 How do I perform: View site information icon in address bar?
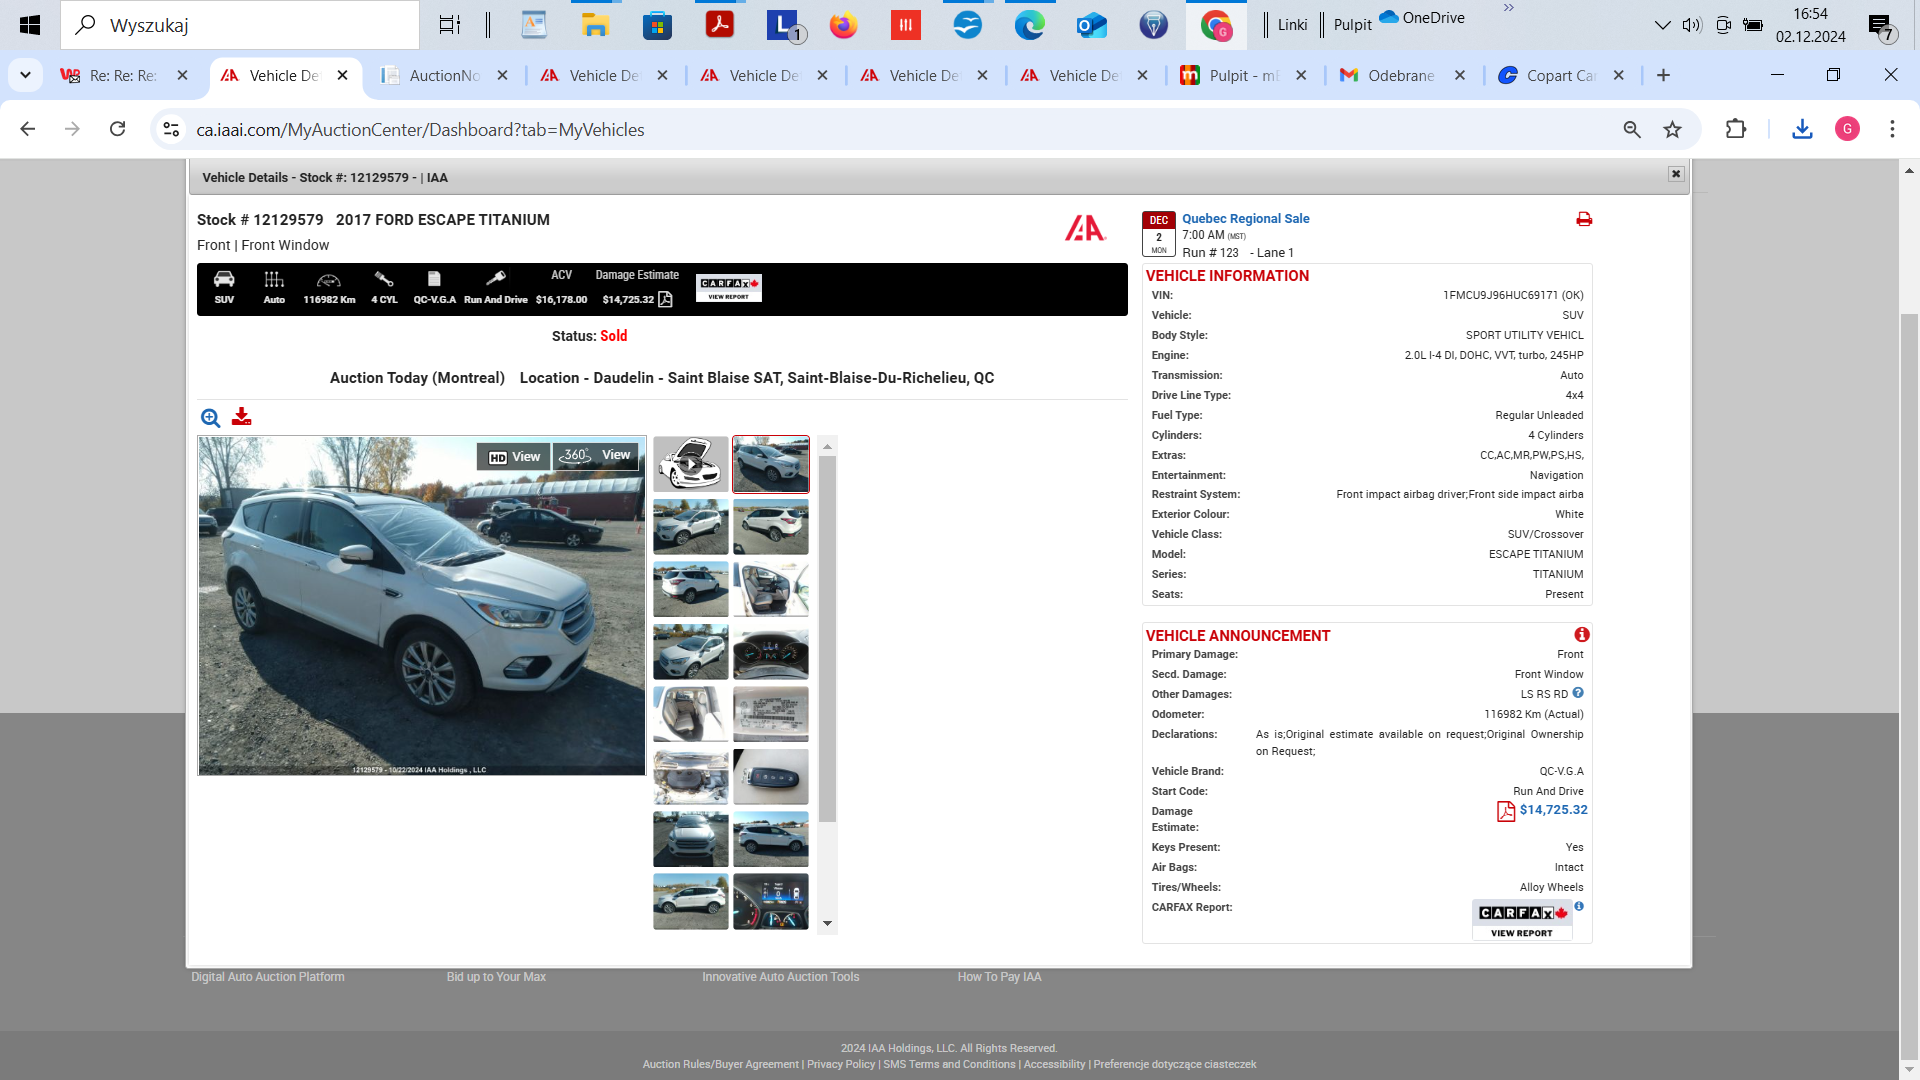pyautogui.click(x=171, y=130)
